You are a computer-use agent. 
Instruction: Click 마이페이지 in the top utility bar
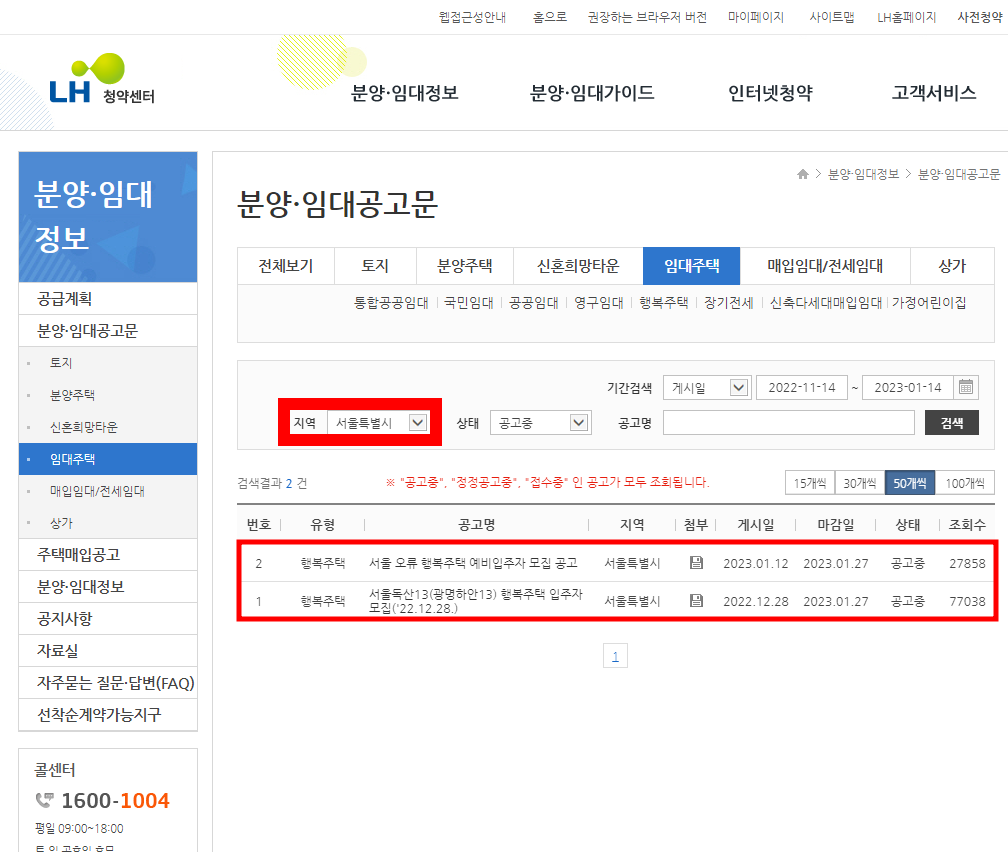tap(755, 17)
